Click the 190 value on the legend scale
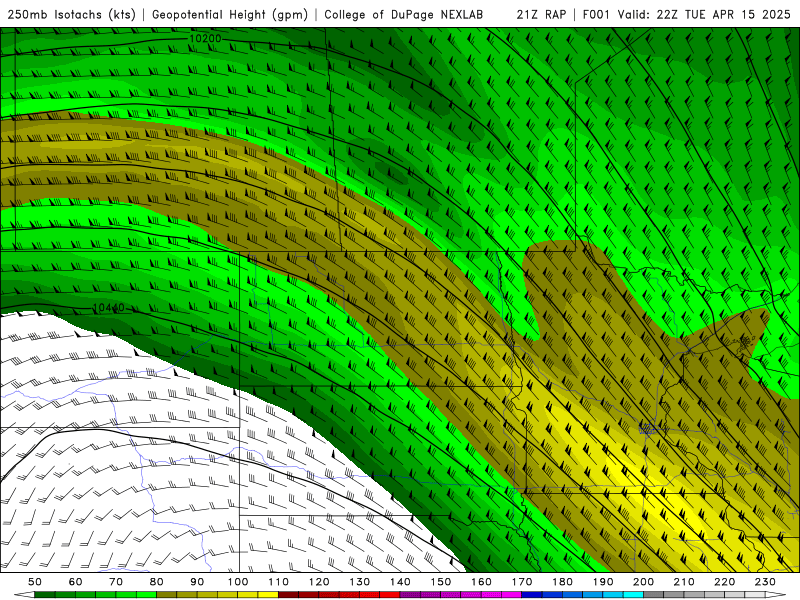 pyautogui.click(x=603, y=582)
